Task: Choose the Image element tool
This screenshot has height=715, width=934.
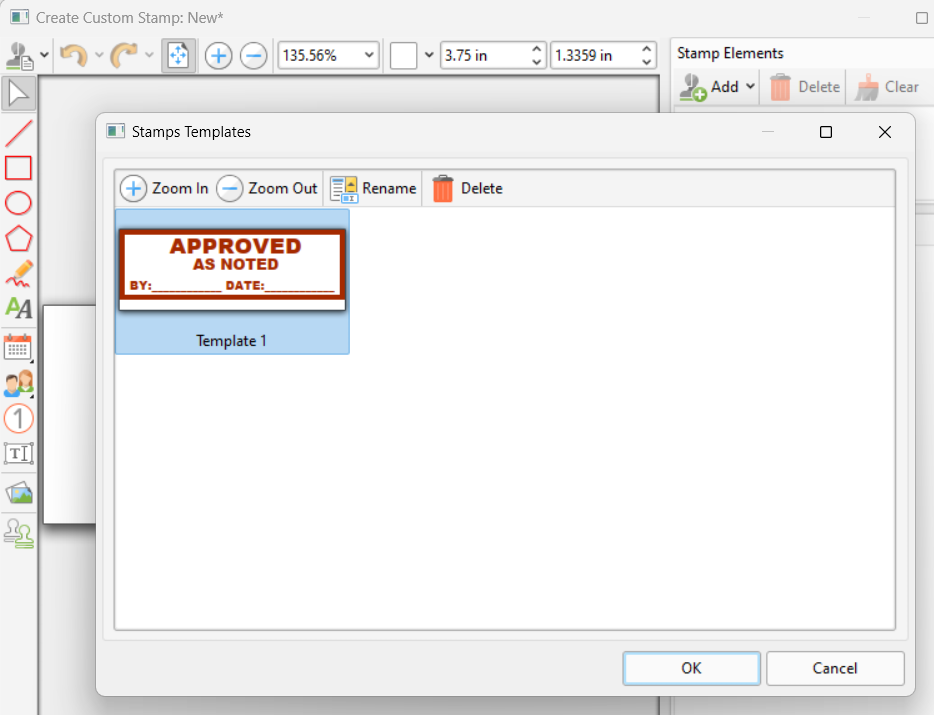Action: [18, 491]
